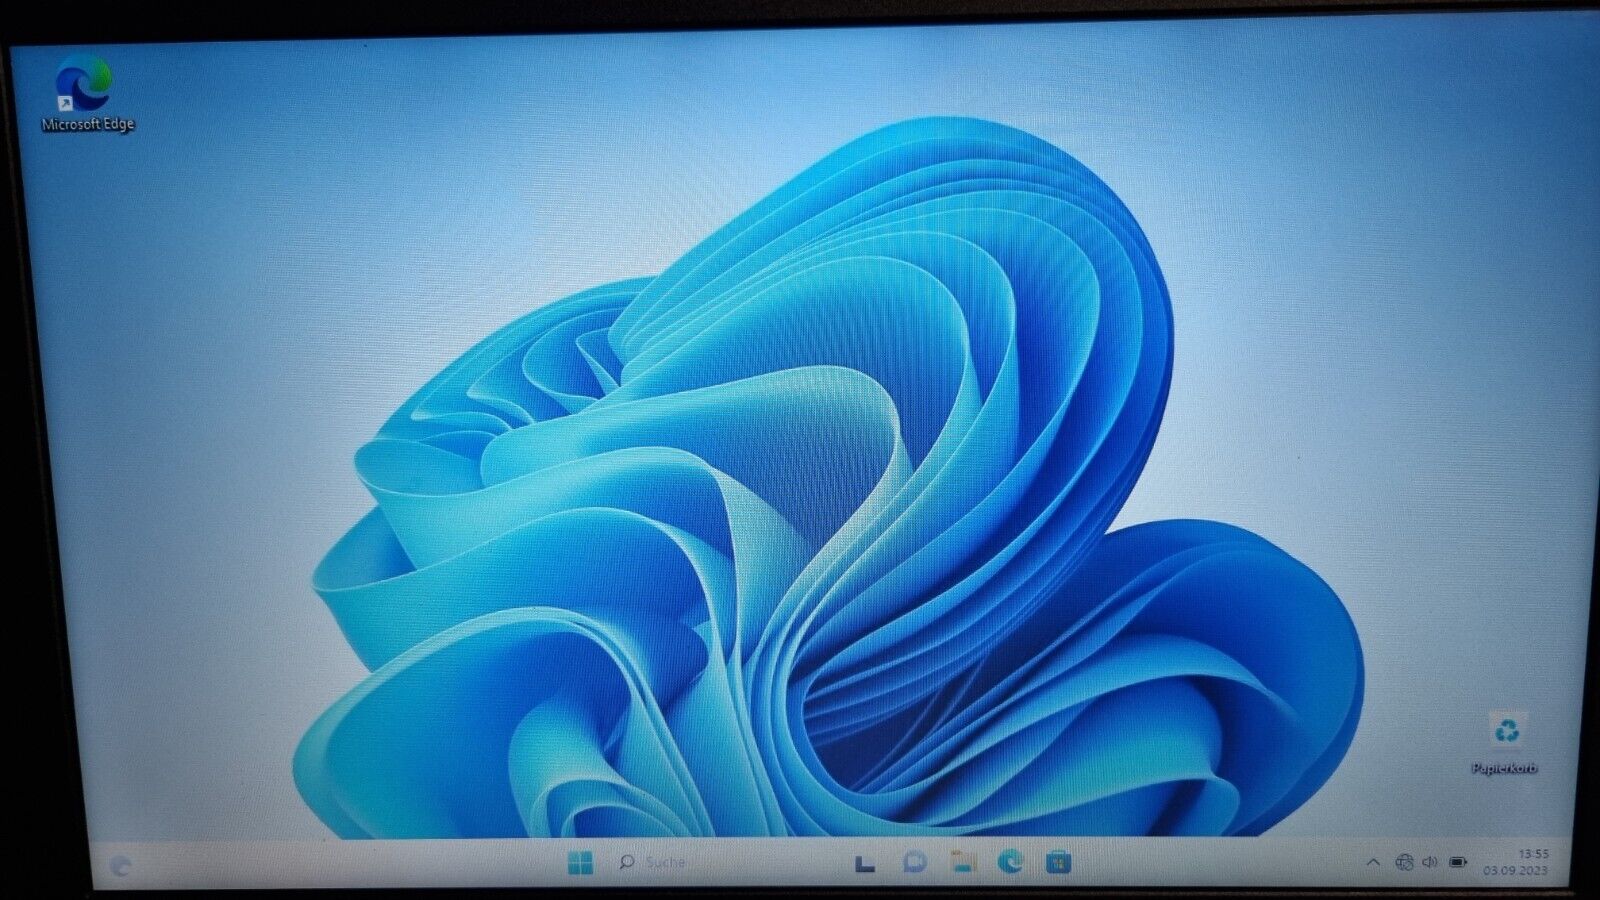Select the Papierkorb recycle bin icon
The image size is (1600, 900).
point(1507,732)
